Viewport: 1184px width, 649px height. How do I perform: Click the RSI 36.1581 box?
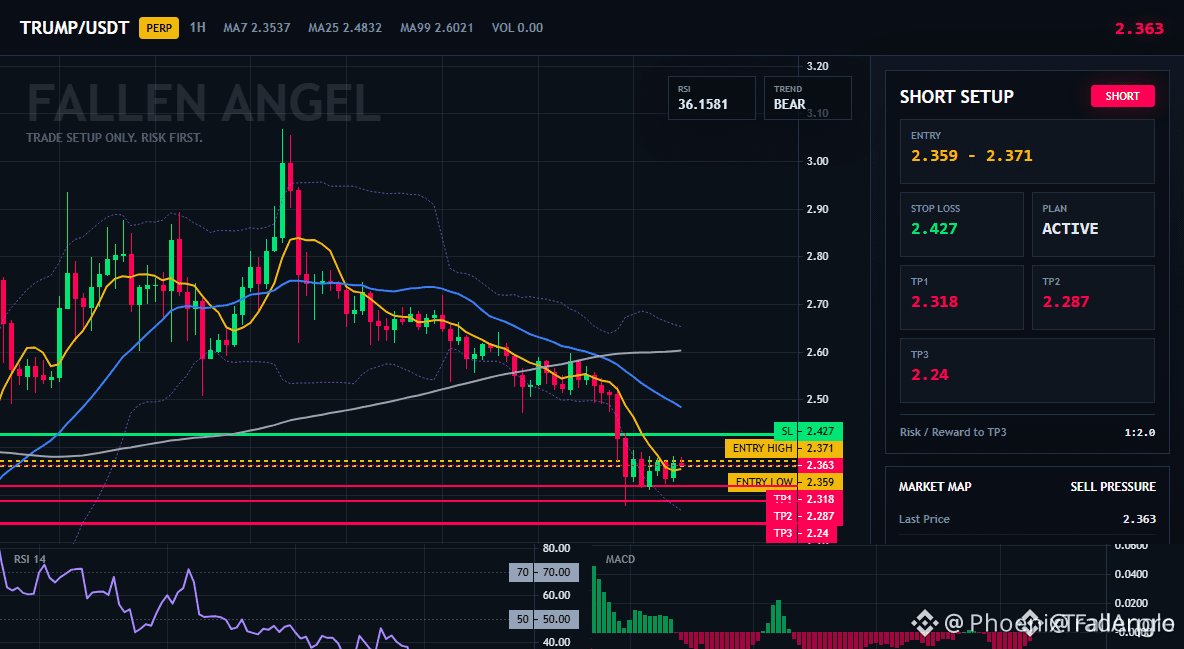711,97
